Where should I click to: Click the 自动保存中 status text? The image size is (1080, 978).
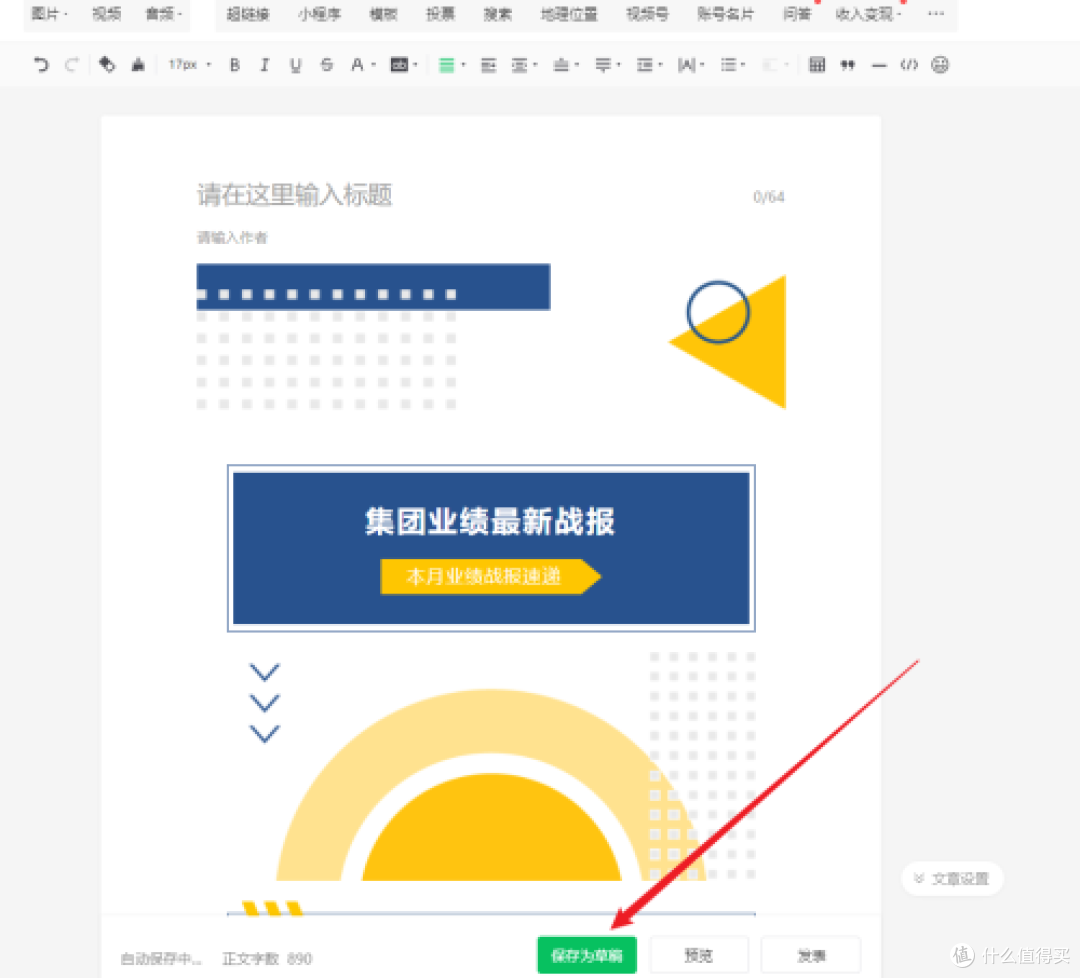[x=160, y=959]
